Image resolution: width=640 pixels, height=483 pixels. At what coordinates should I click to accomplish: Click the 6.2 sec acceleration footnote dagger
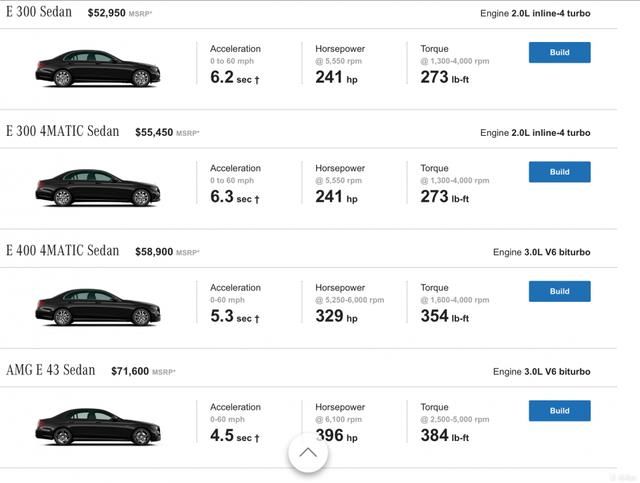257,80
